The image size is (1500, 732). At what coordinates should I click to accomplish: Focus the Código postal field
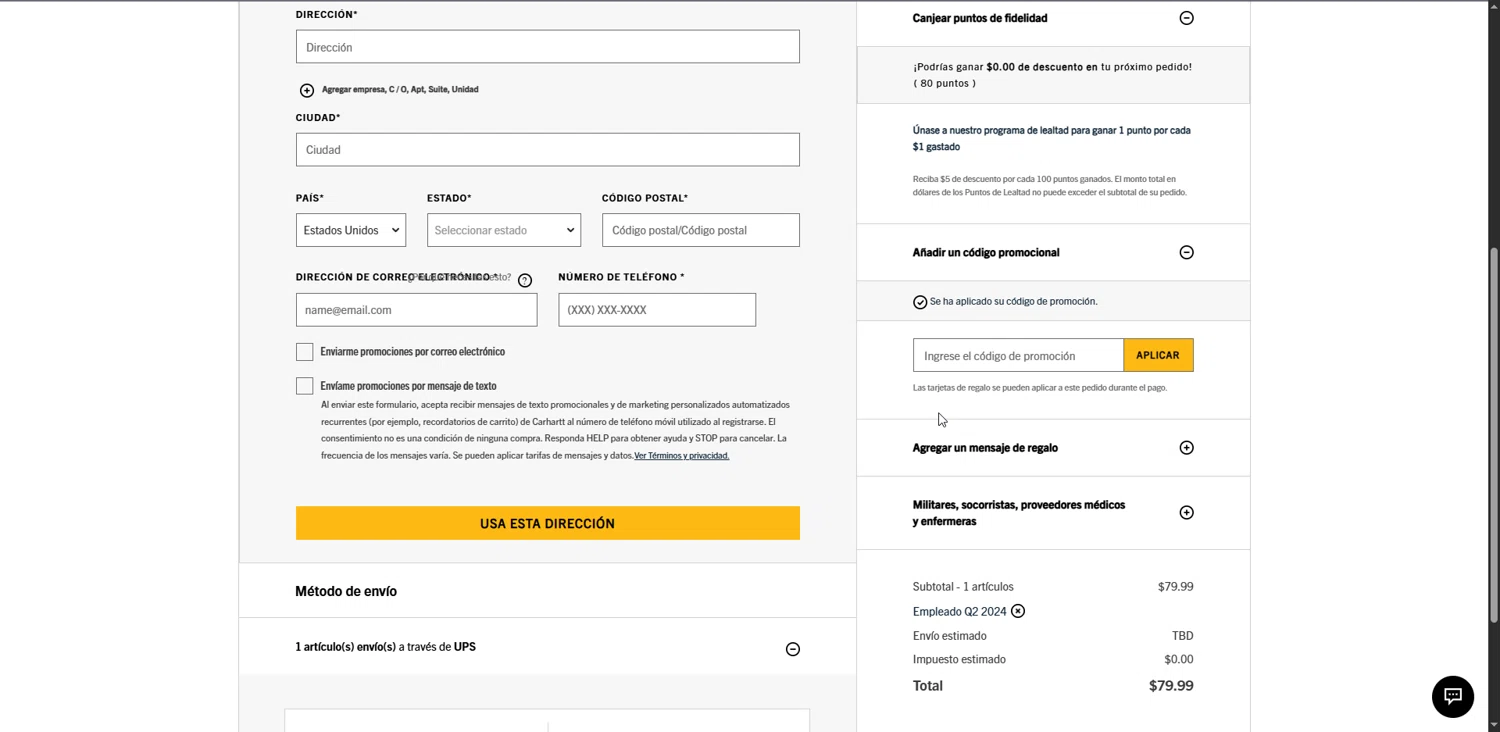(x=701, y=230)
